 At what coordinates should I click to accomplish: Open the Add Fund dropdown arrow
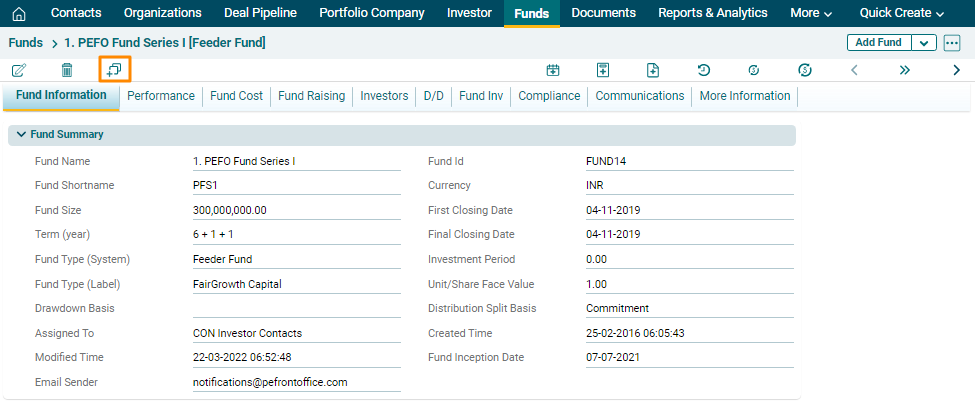click(x=924, y=43)
